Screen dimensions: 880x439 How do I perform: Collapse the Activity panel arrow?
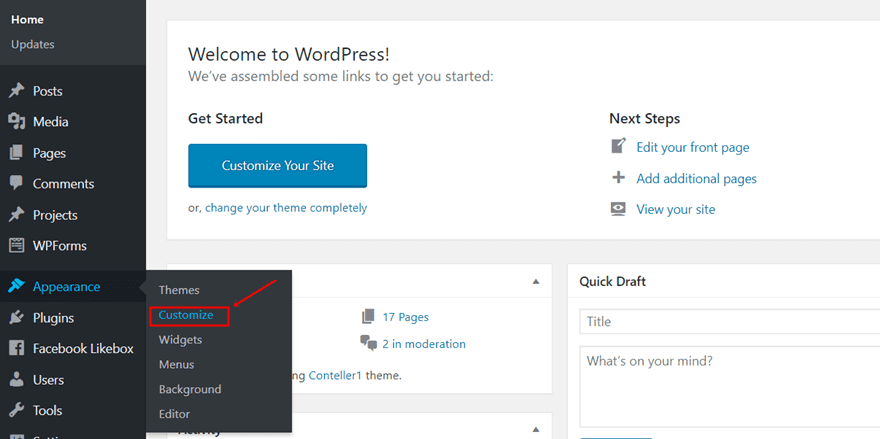tap(536, 429)
